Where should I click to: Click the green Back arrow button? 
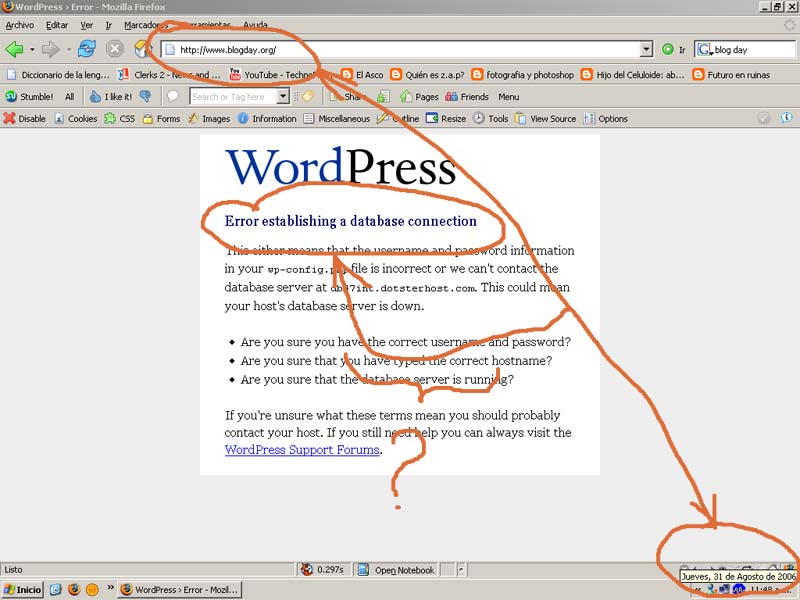pos(14,49)
